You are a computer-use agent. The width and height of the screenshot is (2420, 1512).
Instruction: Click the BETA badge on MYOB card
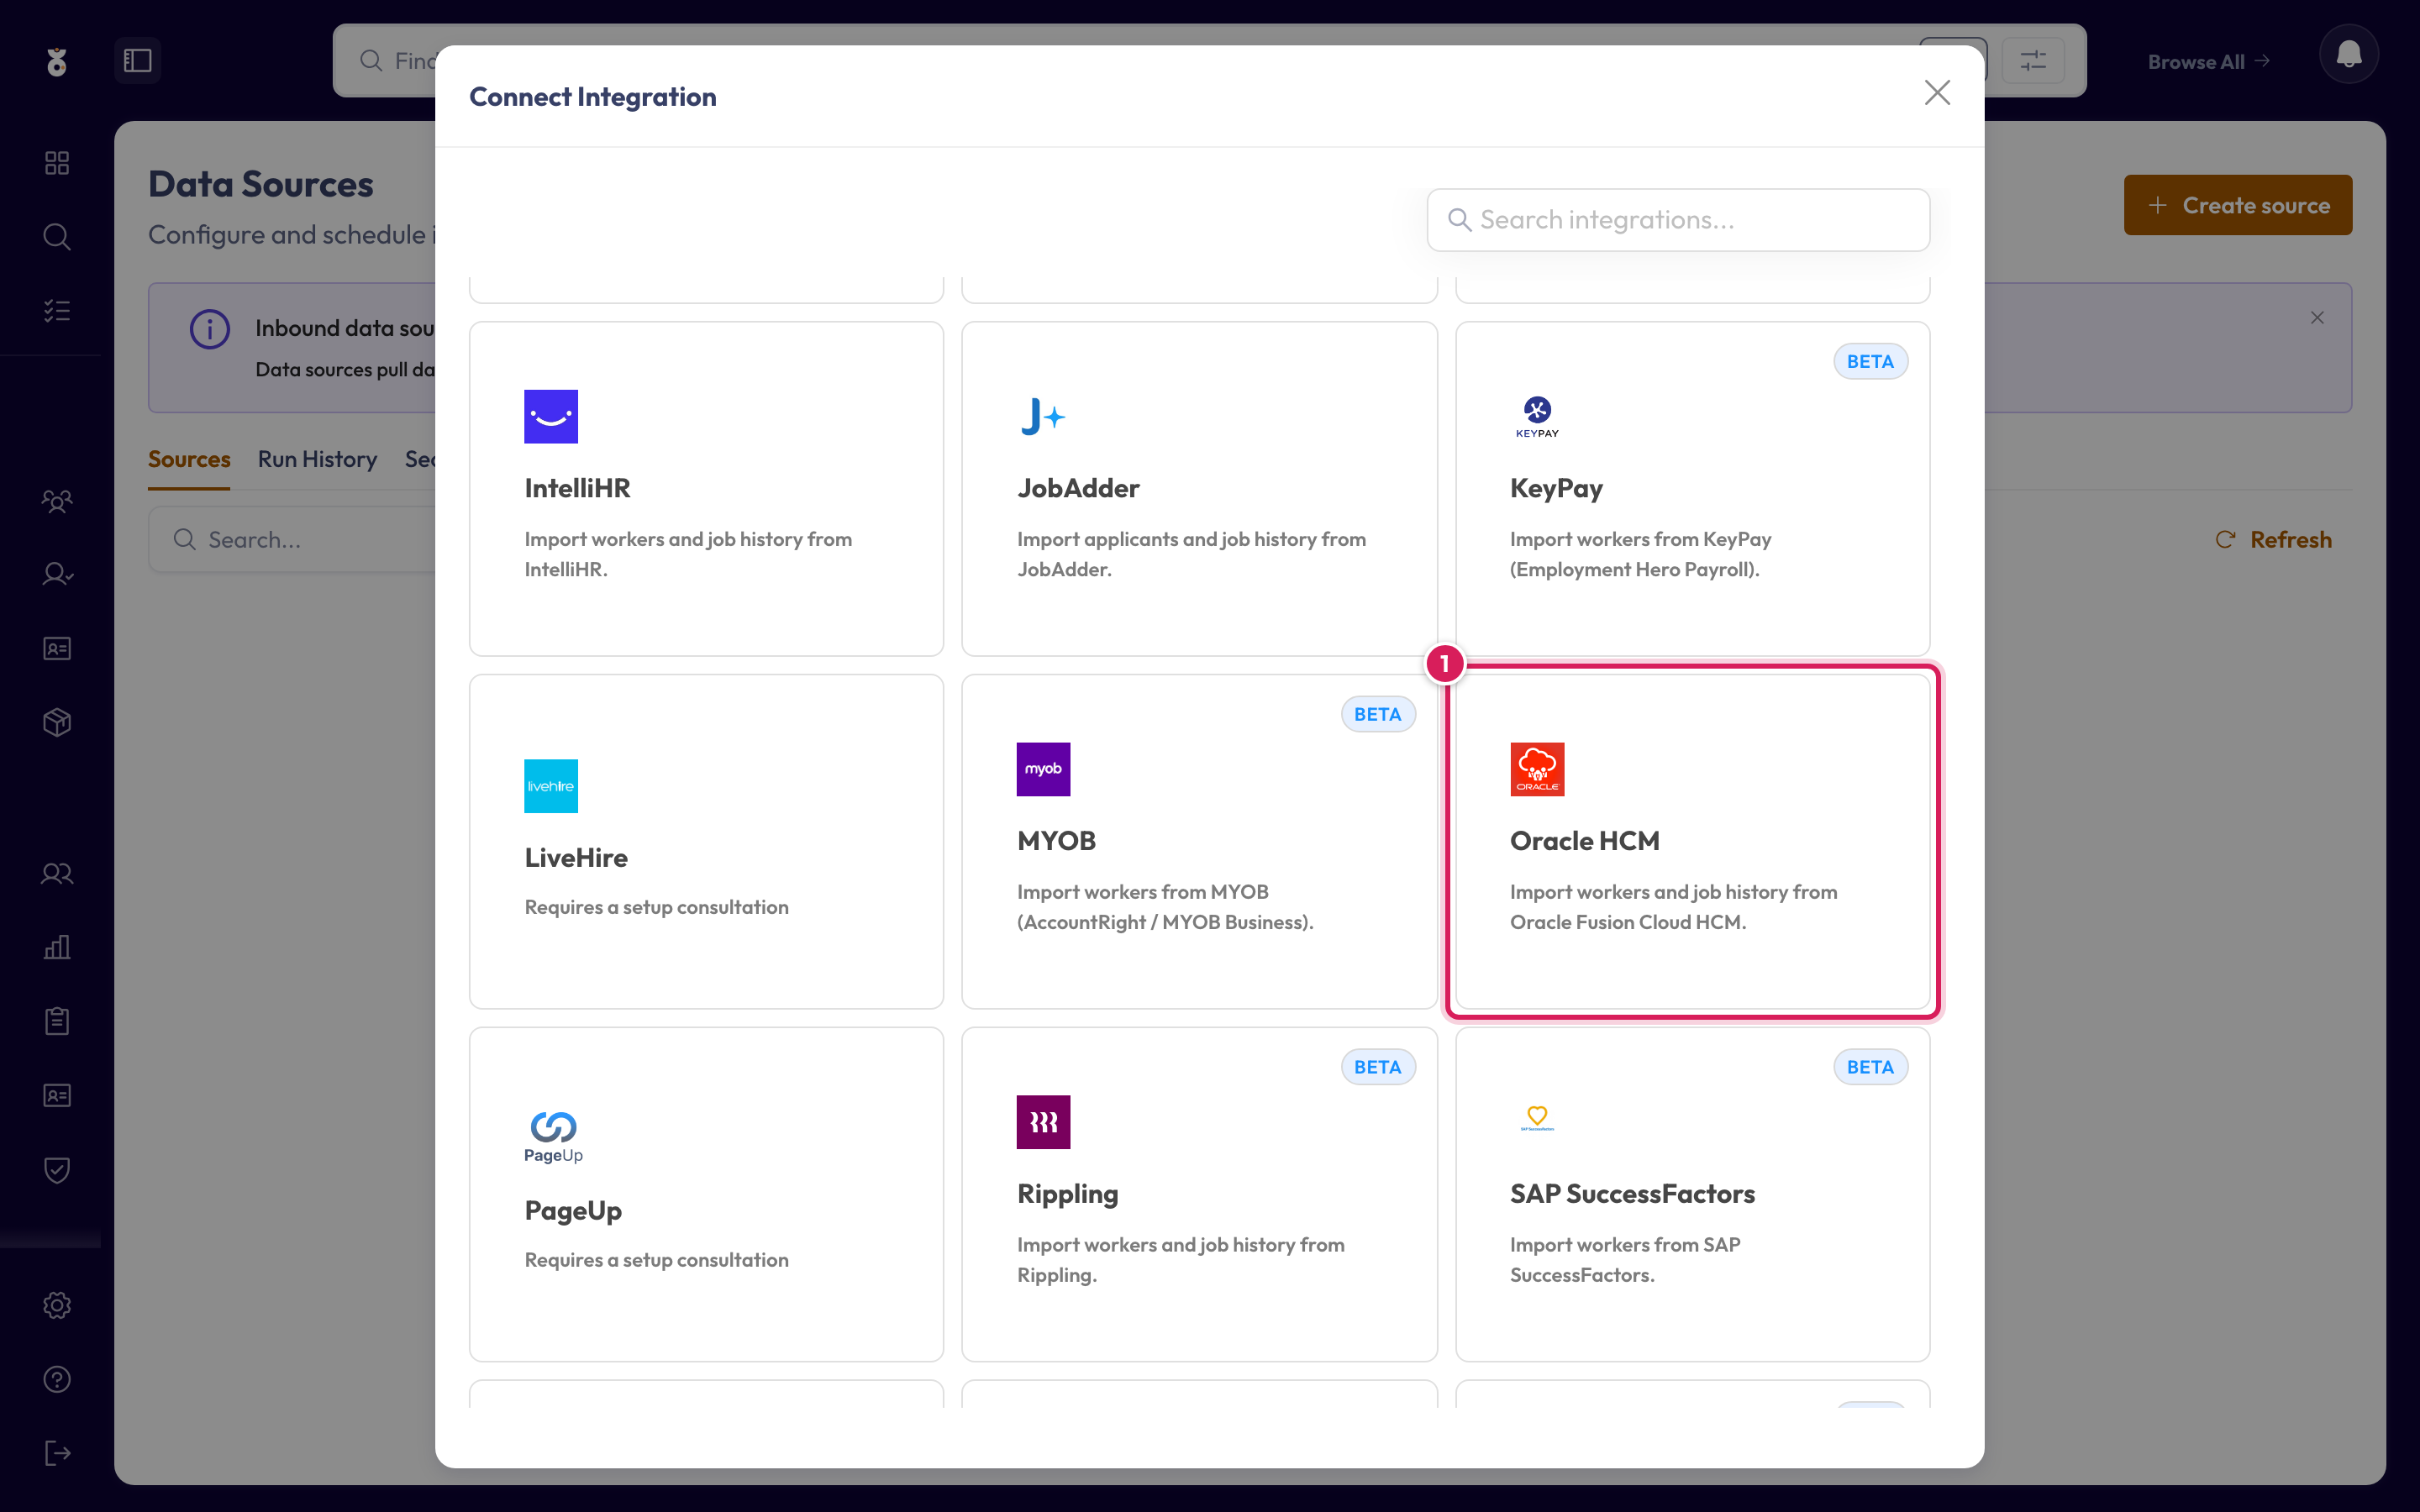pos(1377,714)
